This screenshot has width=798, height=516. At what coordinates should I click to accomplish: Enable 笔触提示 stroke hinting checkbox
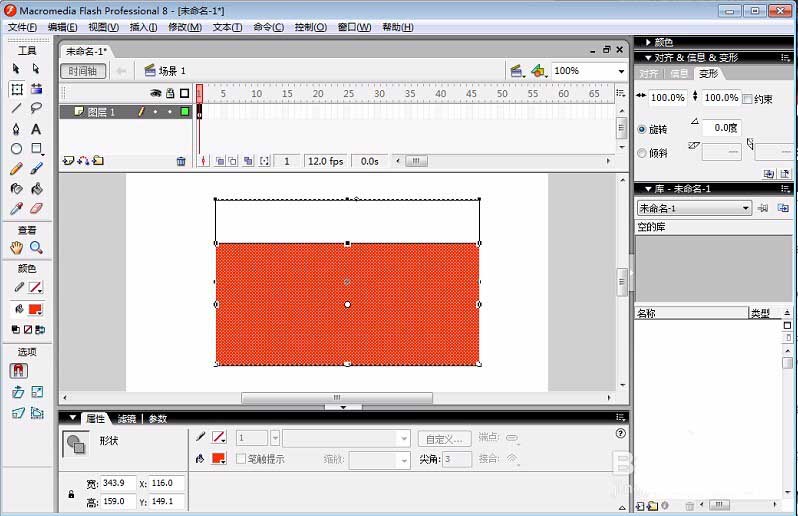click(x=241, y=458)
